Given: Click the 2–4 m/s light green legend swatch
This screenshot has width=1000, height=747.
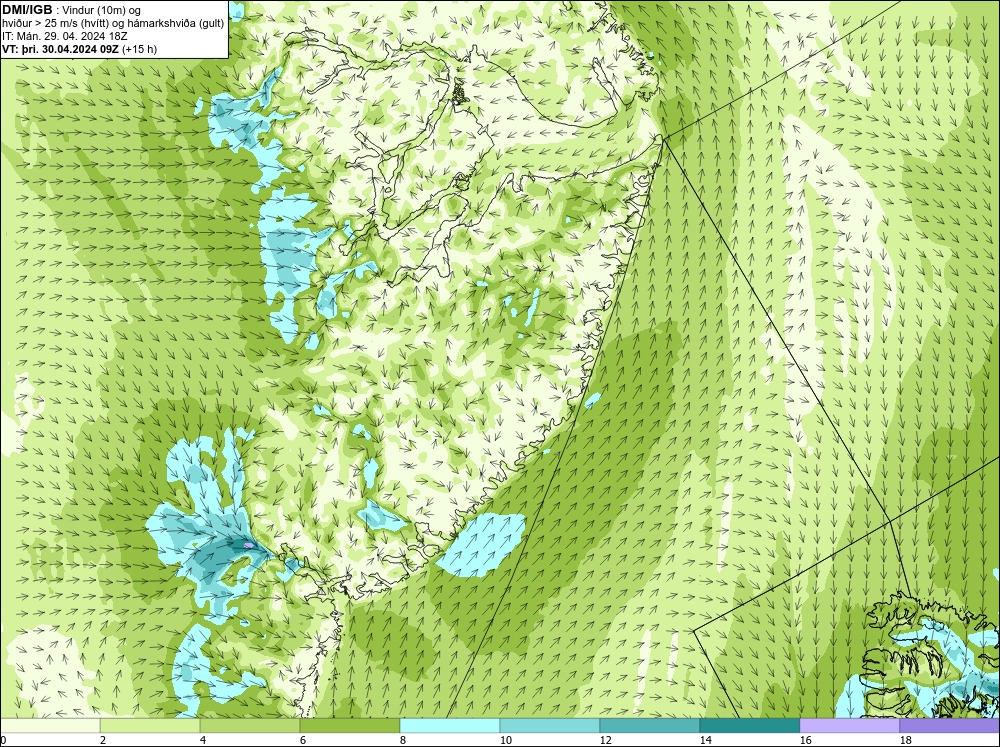Looking at the screenshot, I should 150,725.
